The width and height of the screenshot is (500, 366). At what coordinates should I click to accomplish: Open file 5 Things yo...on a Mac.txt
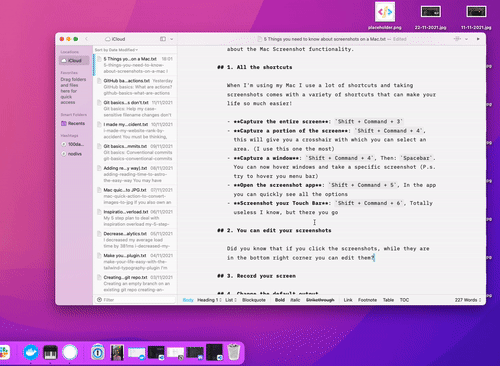point(135,65)
